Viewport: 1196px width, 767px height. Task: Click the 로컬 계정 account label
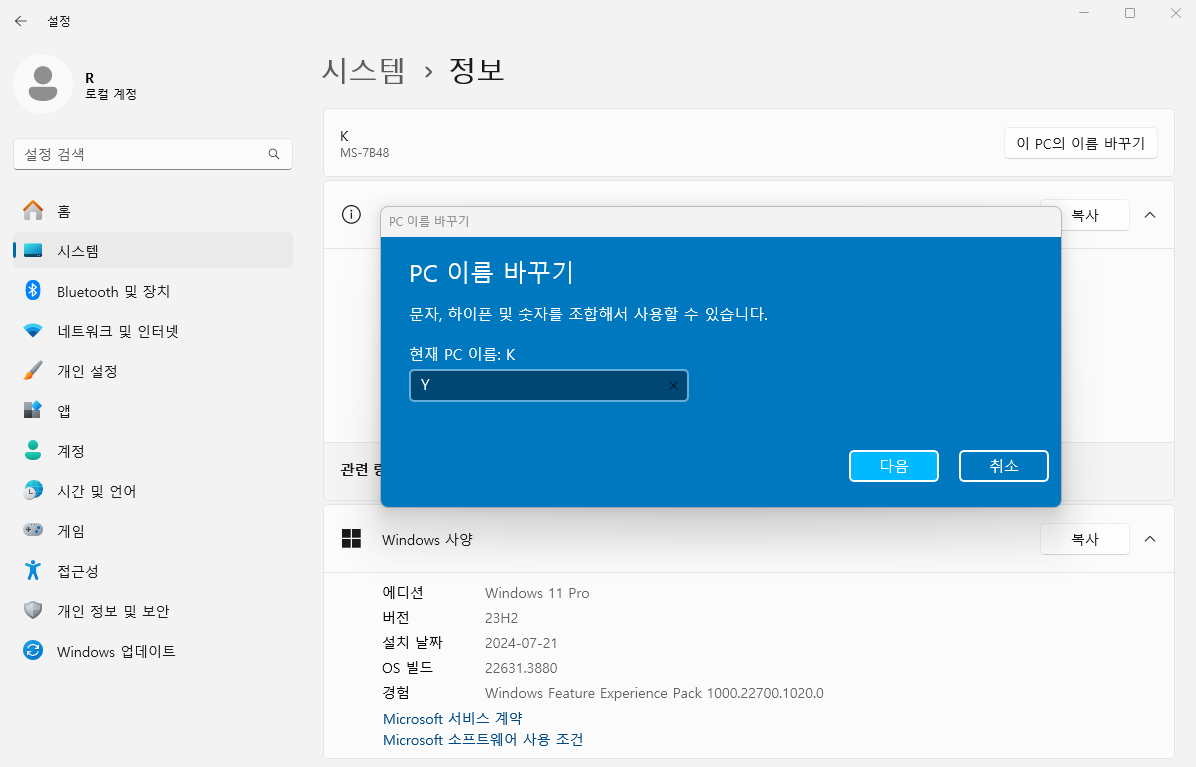pyautogui.click(x=111, y=94)
